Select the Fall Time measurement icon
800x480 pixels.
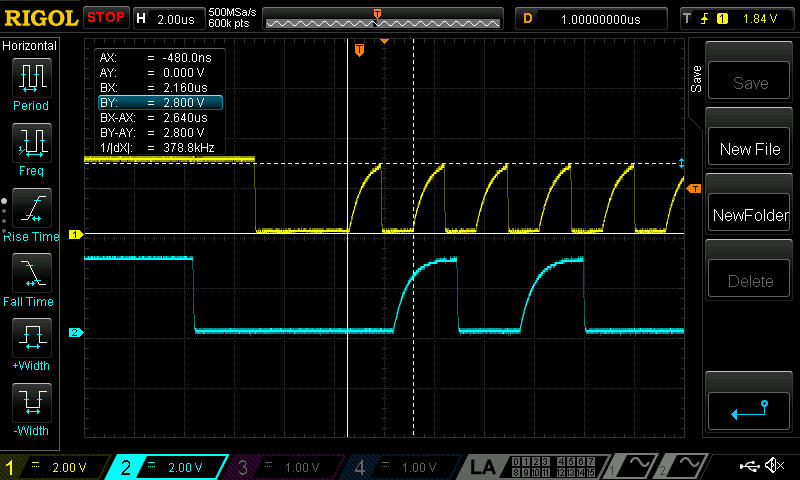point(32,272)
